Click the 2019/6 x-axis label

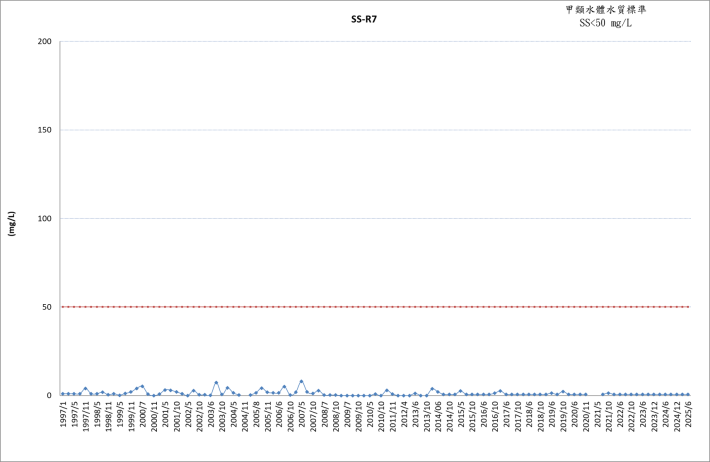[x=552, y=413]
